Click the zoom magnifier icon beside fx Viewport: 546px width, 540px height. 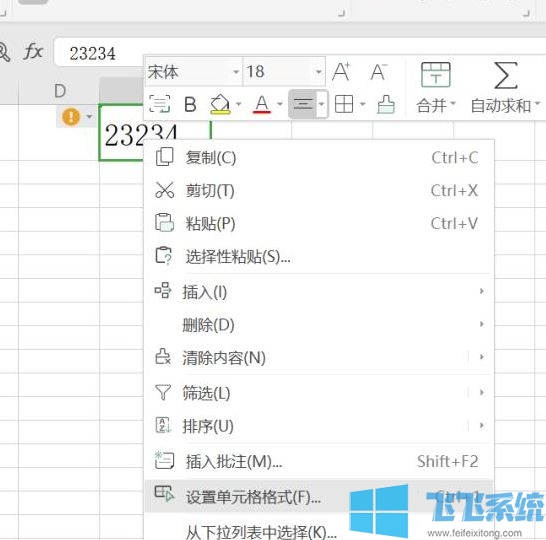[4, 52]
